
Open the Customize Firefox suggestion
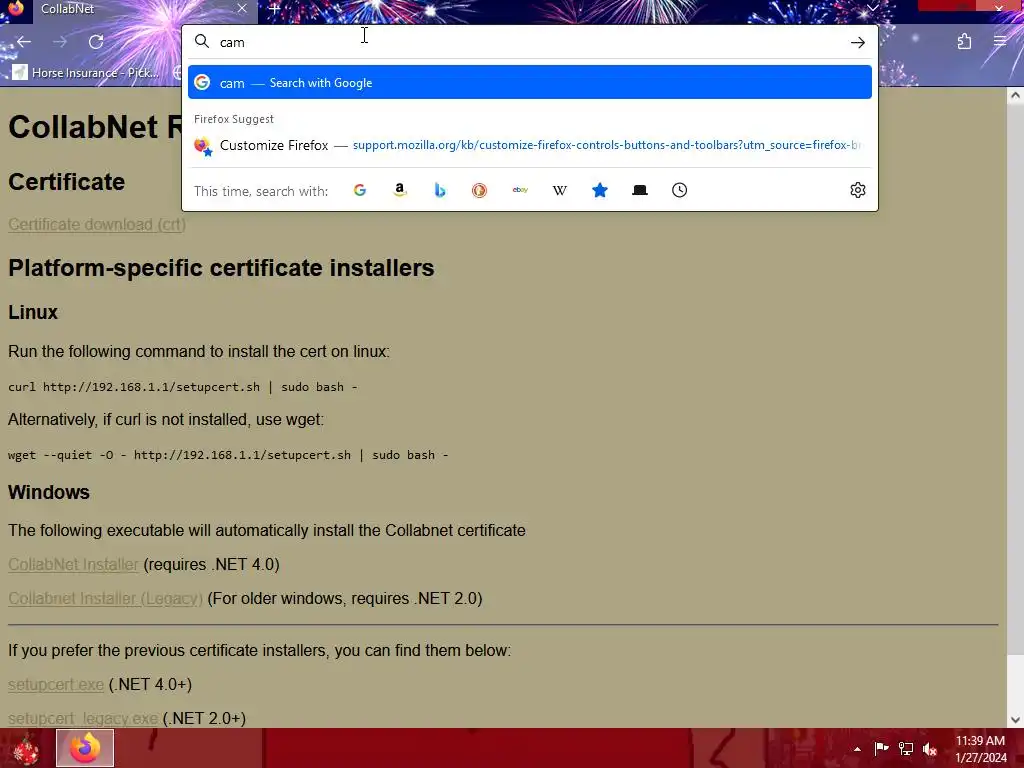pos(530,145)
